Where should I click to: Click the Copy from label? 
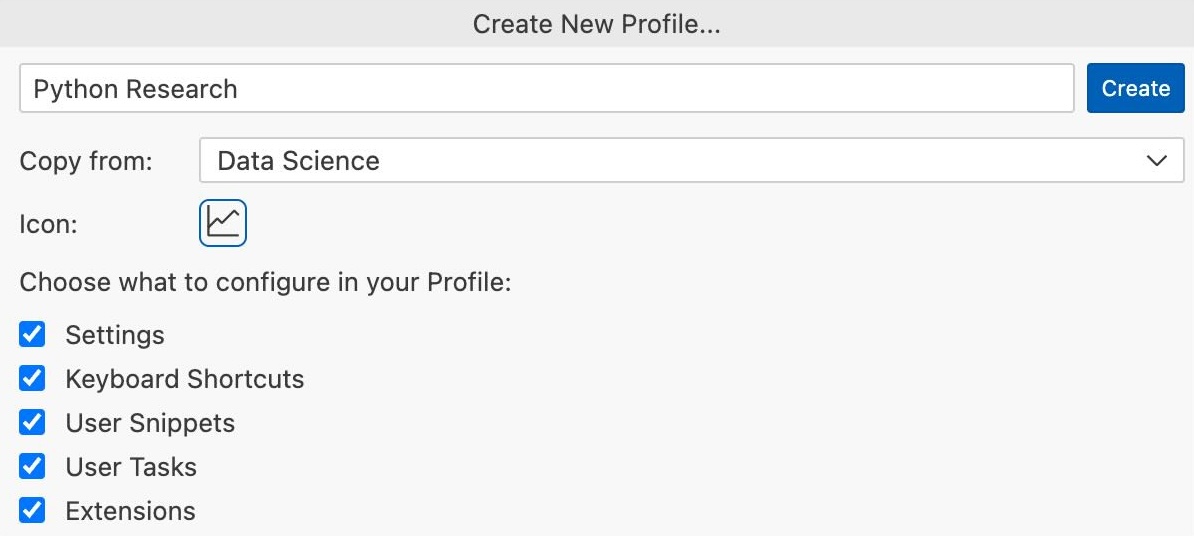[86, 161]
